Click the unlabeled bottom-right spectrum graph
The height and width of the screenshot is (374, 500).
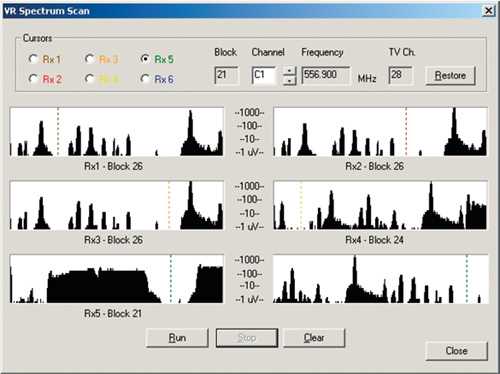point(380,279)
